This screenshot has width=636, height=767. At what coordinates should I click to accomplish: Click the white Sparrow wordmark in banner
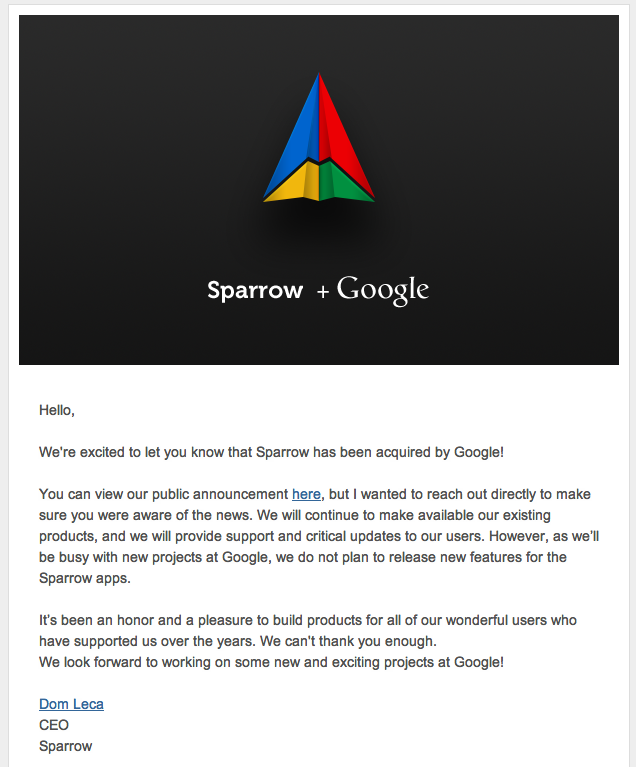(x=255, y=291)
